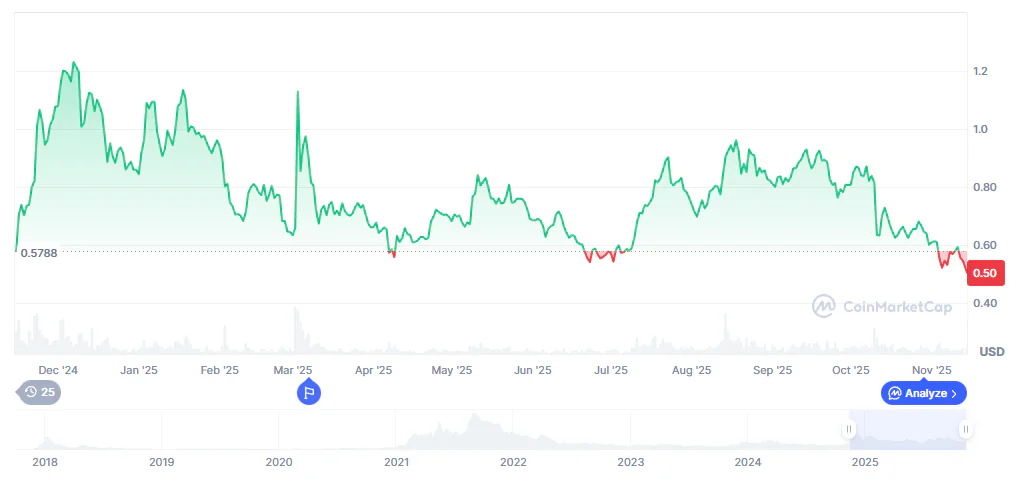Viewport: 1022px width, 497px height.
Task: Select 2023 in the overview timeline
Action: pyautogui.click(x=630, y=463)
